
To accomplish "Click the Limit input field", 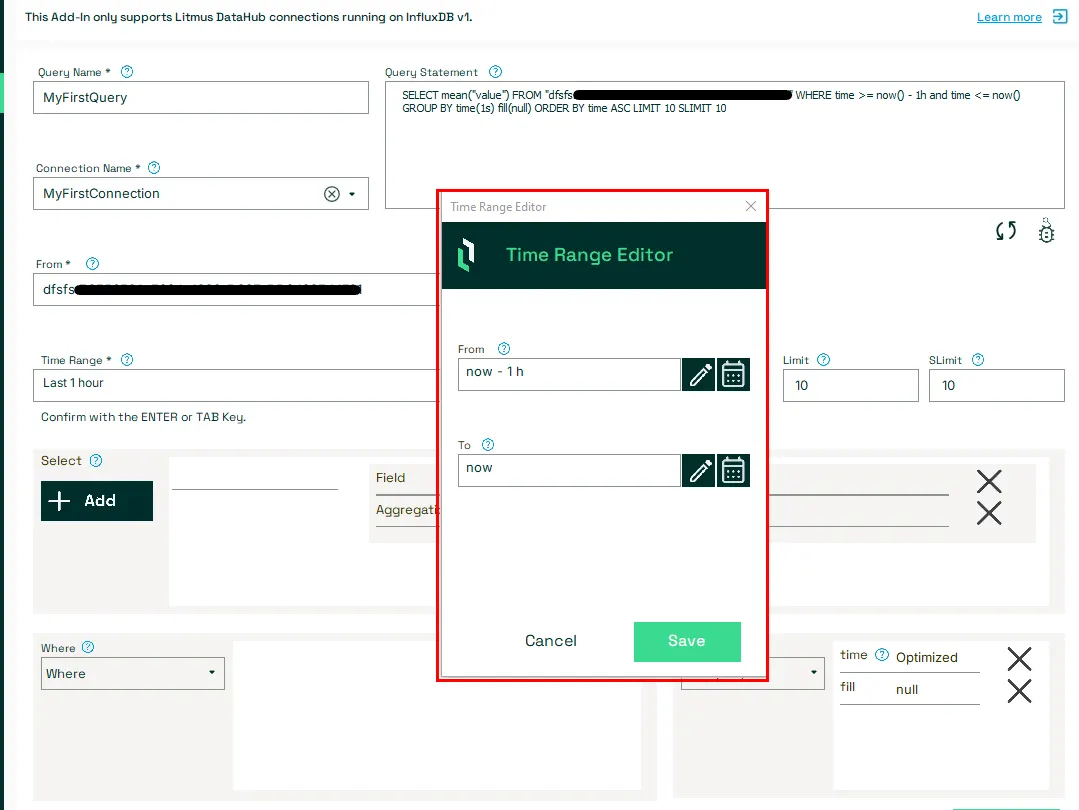I will tap(851, 385).
